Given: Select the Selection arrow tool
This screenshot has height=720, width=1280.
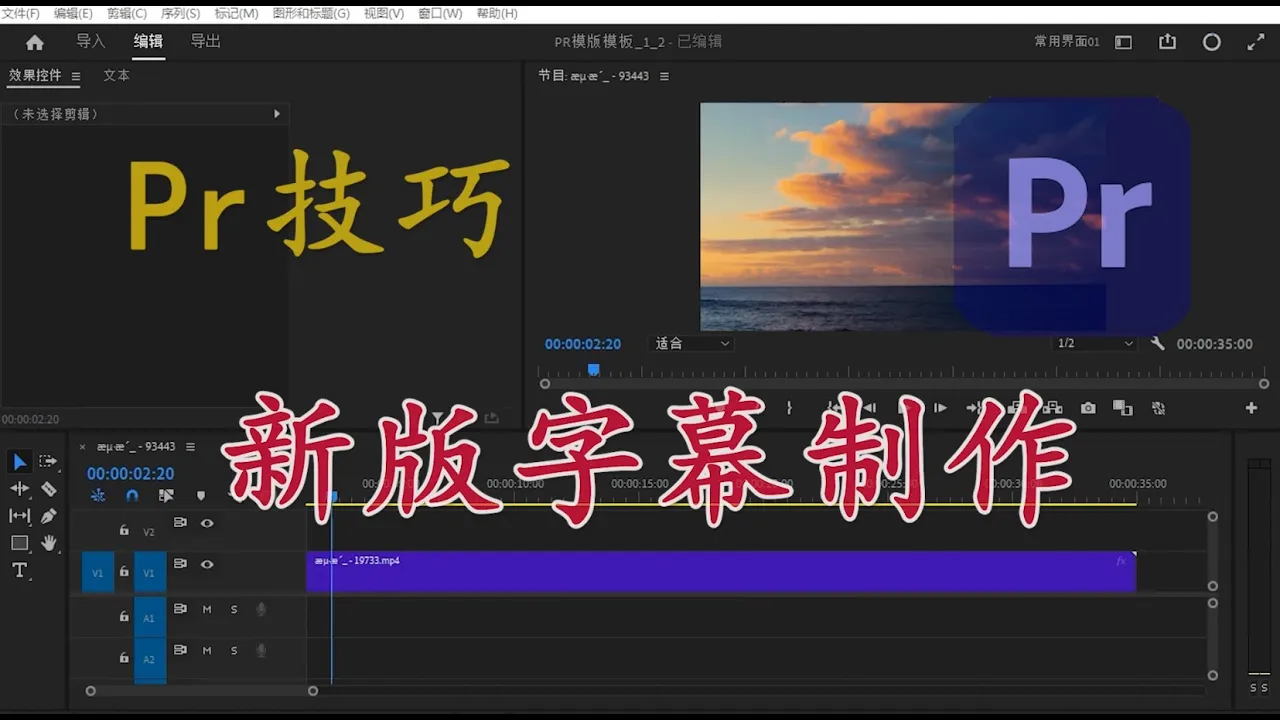Looking at the screenshot, I should tap(20, 461).
